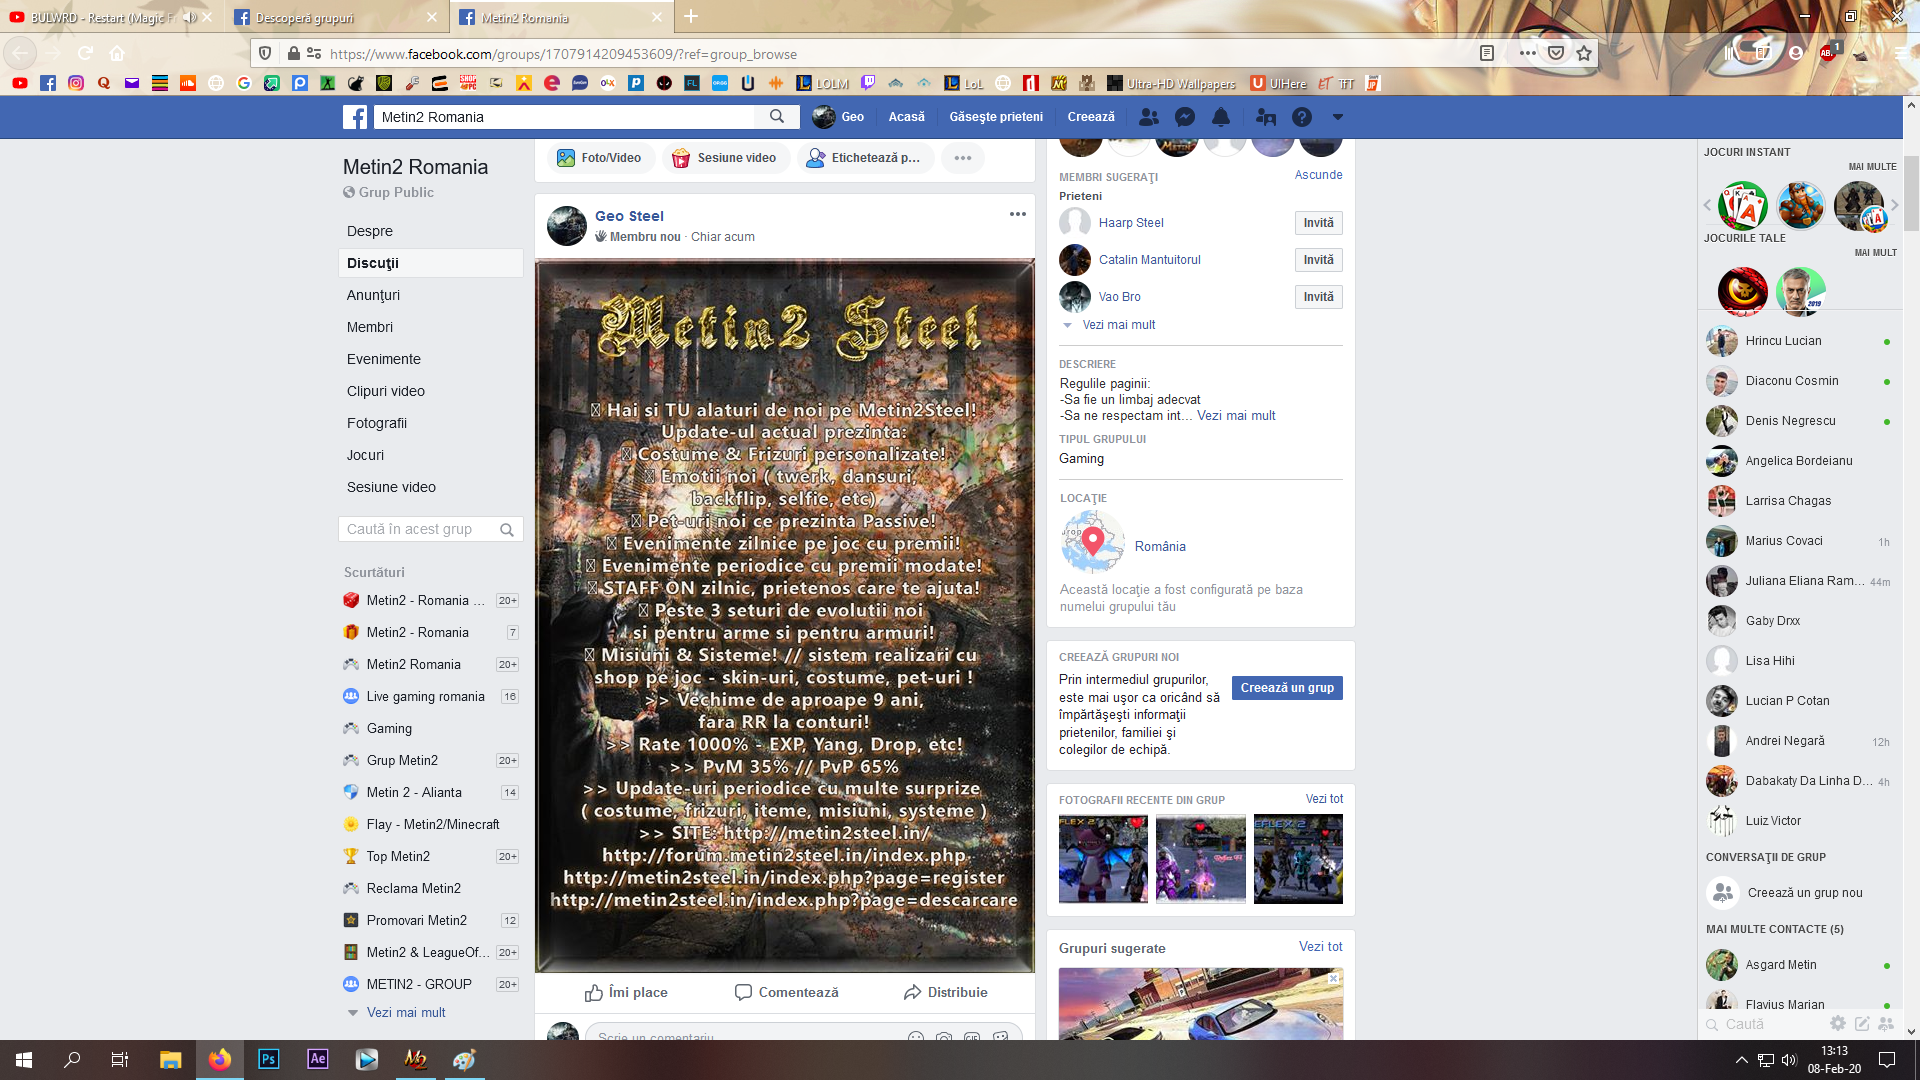The height and width of the screenshot is (1080, 1920).
Task: Click the scroll-up arrow of the page scrollbar
Action: (1911, 104)
